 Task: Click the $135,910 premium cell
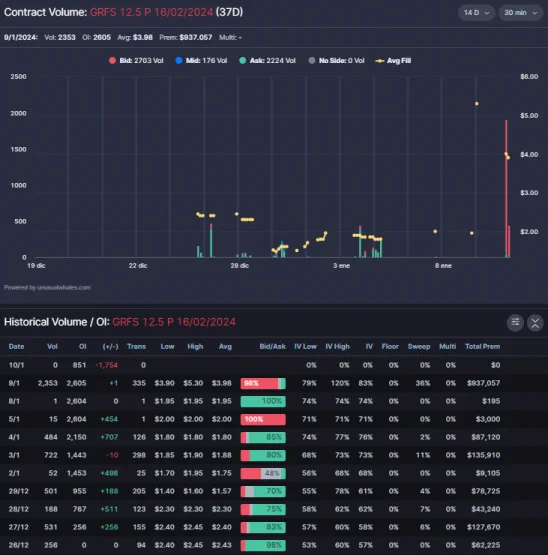(483, 455)
